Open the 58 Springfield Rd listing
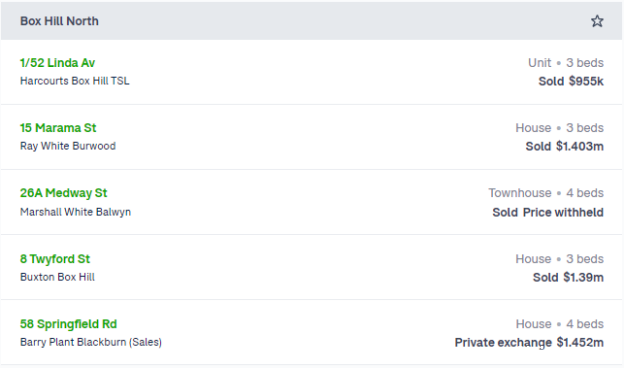 coord(68,324)
